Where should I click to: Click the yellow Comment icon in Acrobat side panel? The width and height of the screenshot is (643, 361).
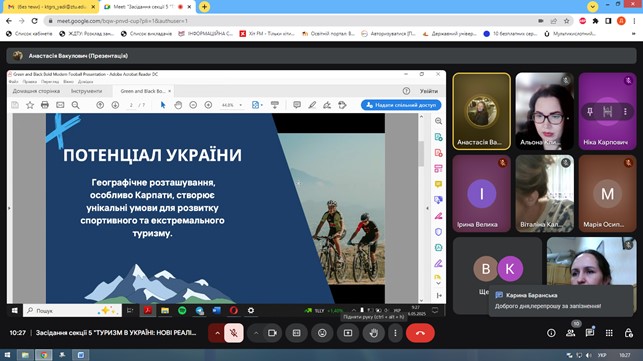[x=438, y=184]
